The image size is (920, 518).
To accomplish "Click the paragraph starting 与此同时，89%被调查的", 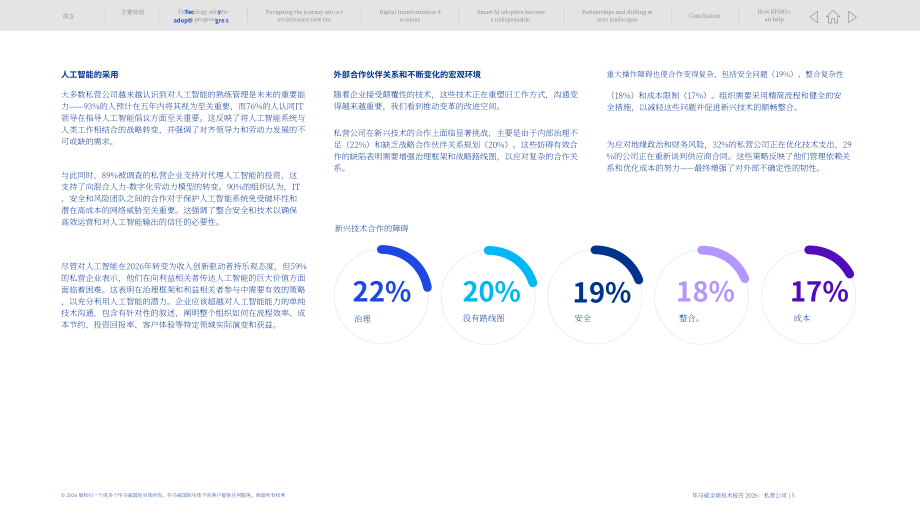I will pyautogui.click(x=181, y=198).
